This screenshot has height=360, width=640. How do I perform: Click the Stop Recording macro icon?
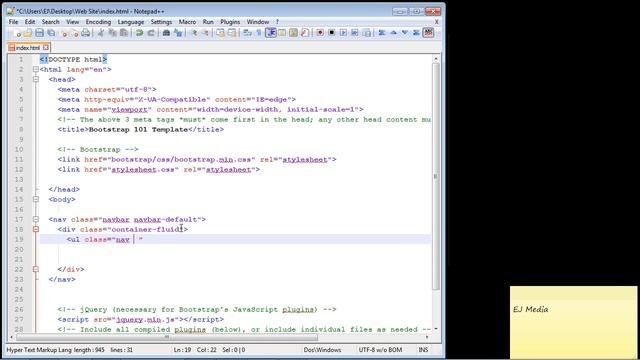pyautogui.click(x=331, y=33)
